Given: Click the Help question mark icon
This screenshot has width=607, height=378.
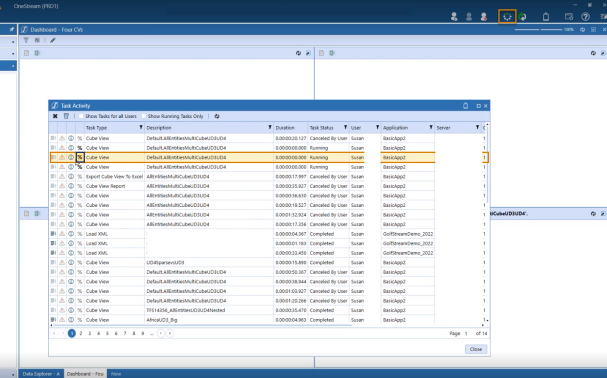Looking at the screenshot, I should 585,17.
